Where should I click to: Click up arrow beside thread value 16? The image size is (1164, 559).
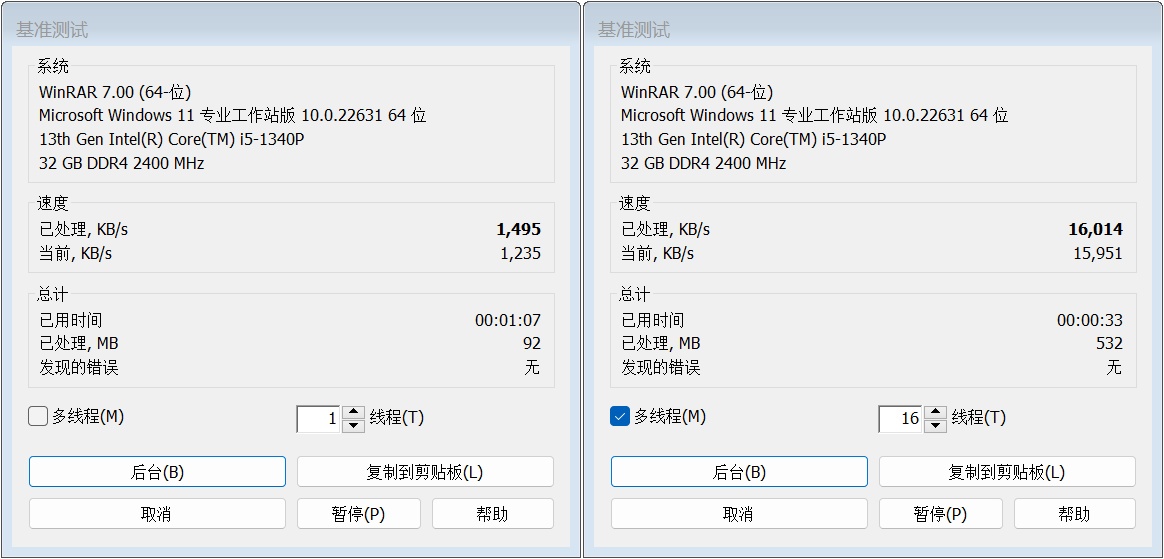coord(935,412)
